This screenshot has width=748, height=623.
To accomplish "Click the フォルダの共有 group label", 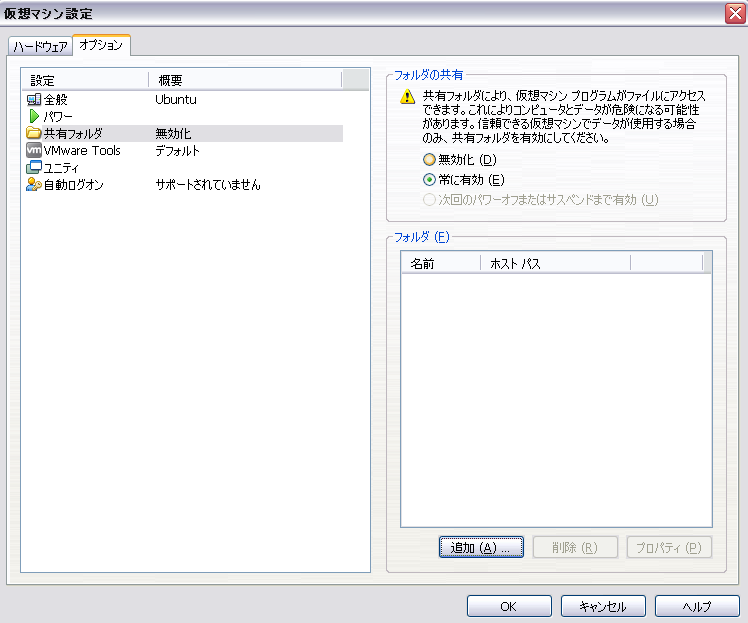I will pyautogui.click(x=428, y=75).
